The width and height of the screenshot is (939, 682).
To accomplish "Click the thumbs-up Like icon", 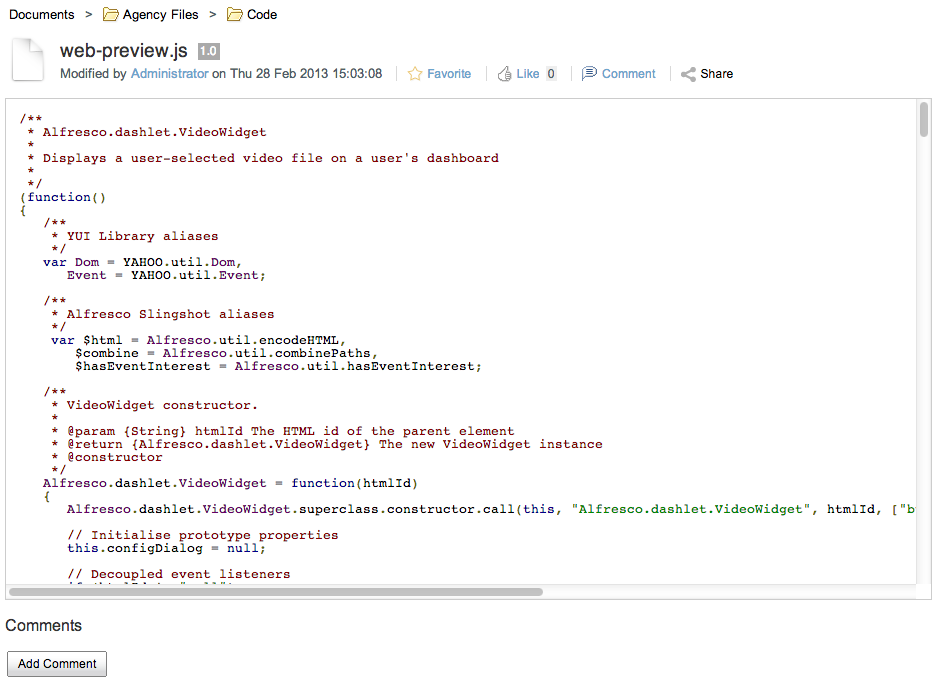I will click(505, 74).
